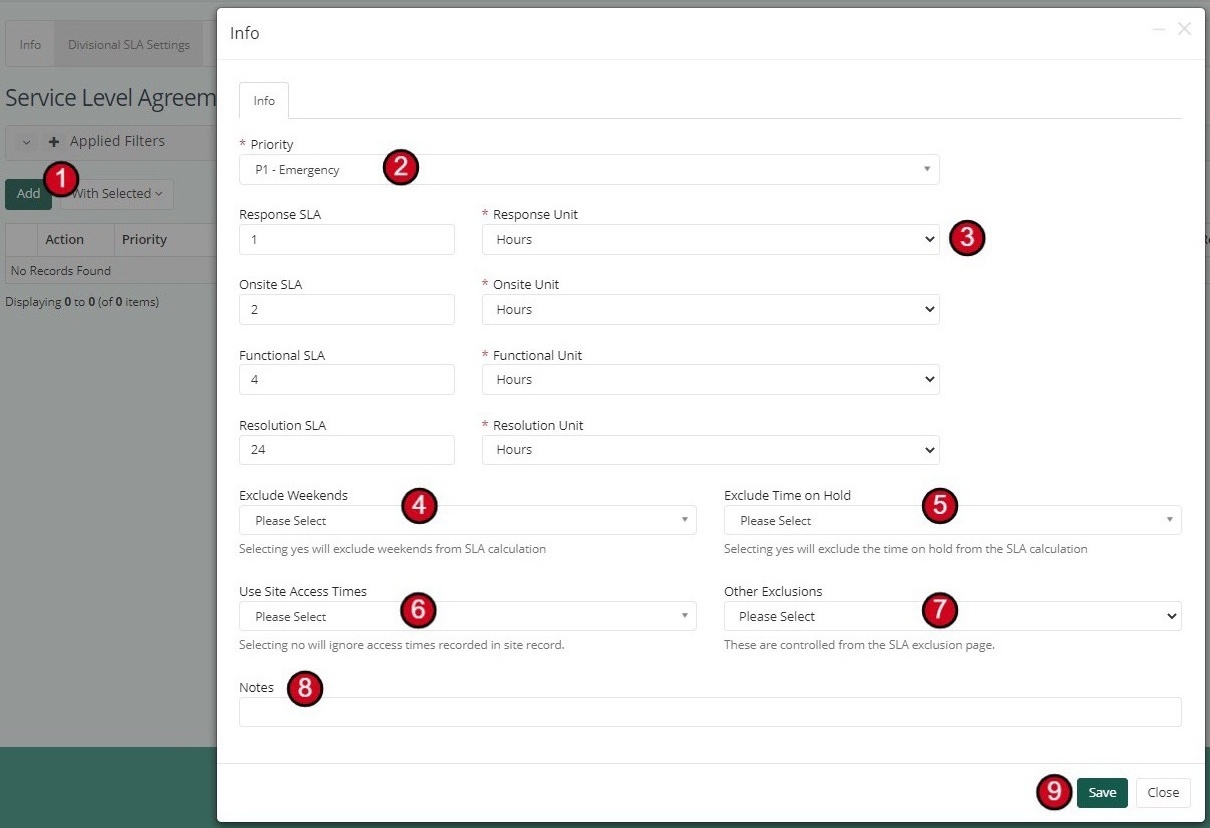Open the Use Site Access Times dropdown
This screenshot has width=1210, height=828.
click(x=467, y=616)
